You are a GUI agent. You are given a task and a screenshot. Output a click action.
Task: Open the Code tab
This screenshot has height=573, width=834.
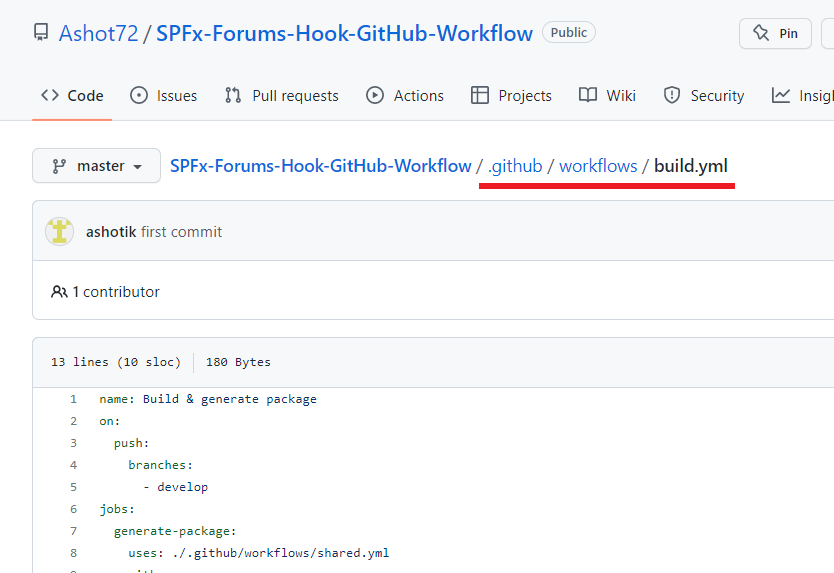coord(72,95)
